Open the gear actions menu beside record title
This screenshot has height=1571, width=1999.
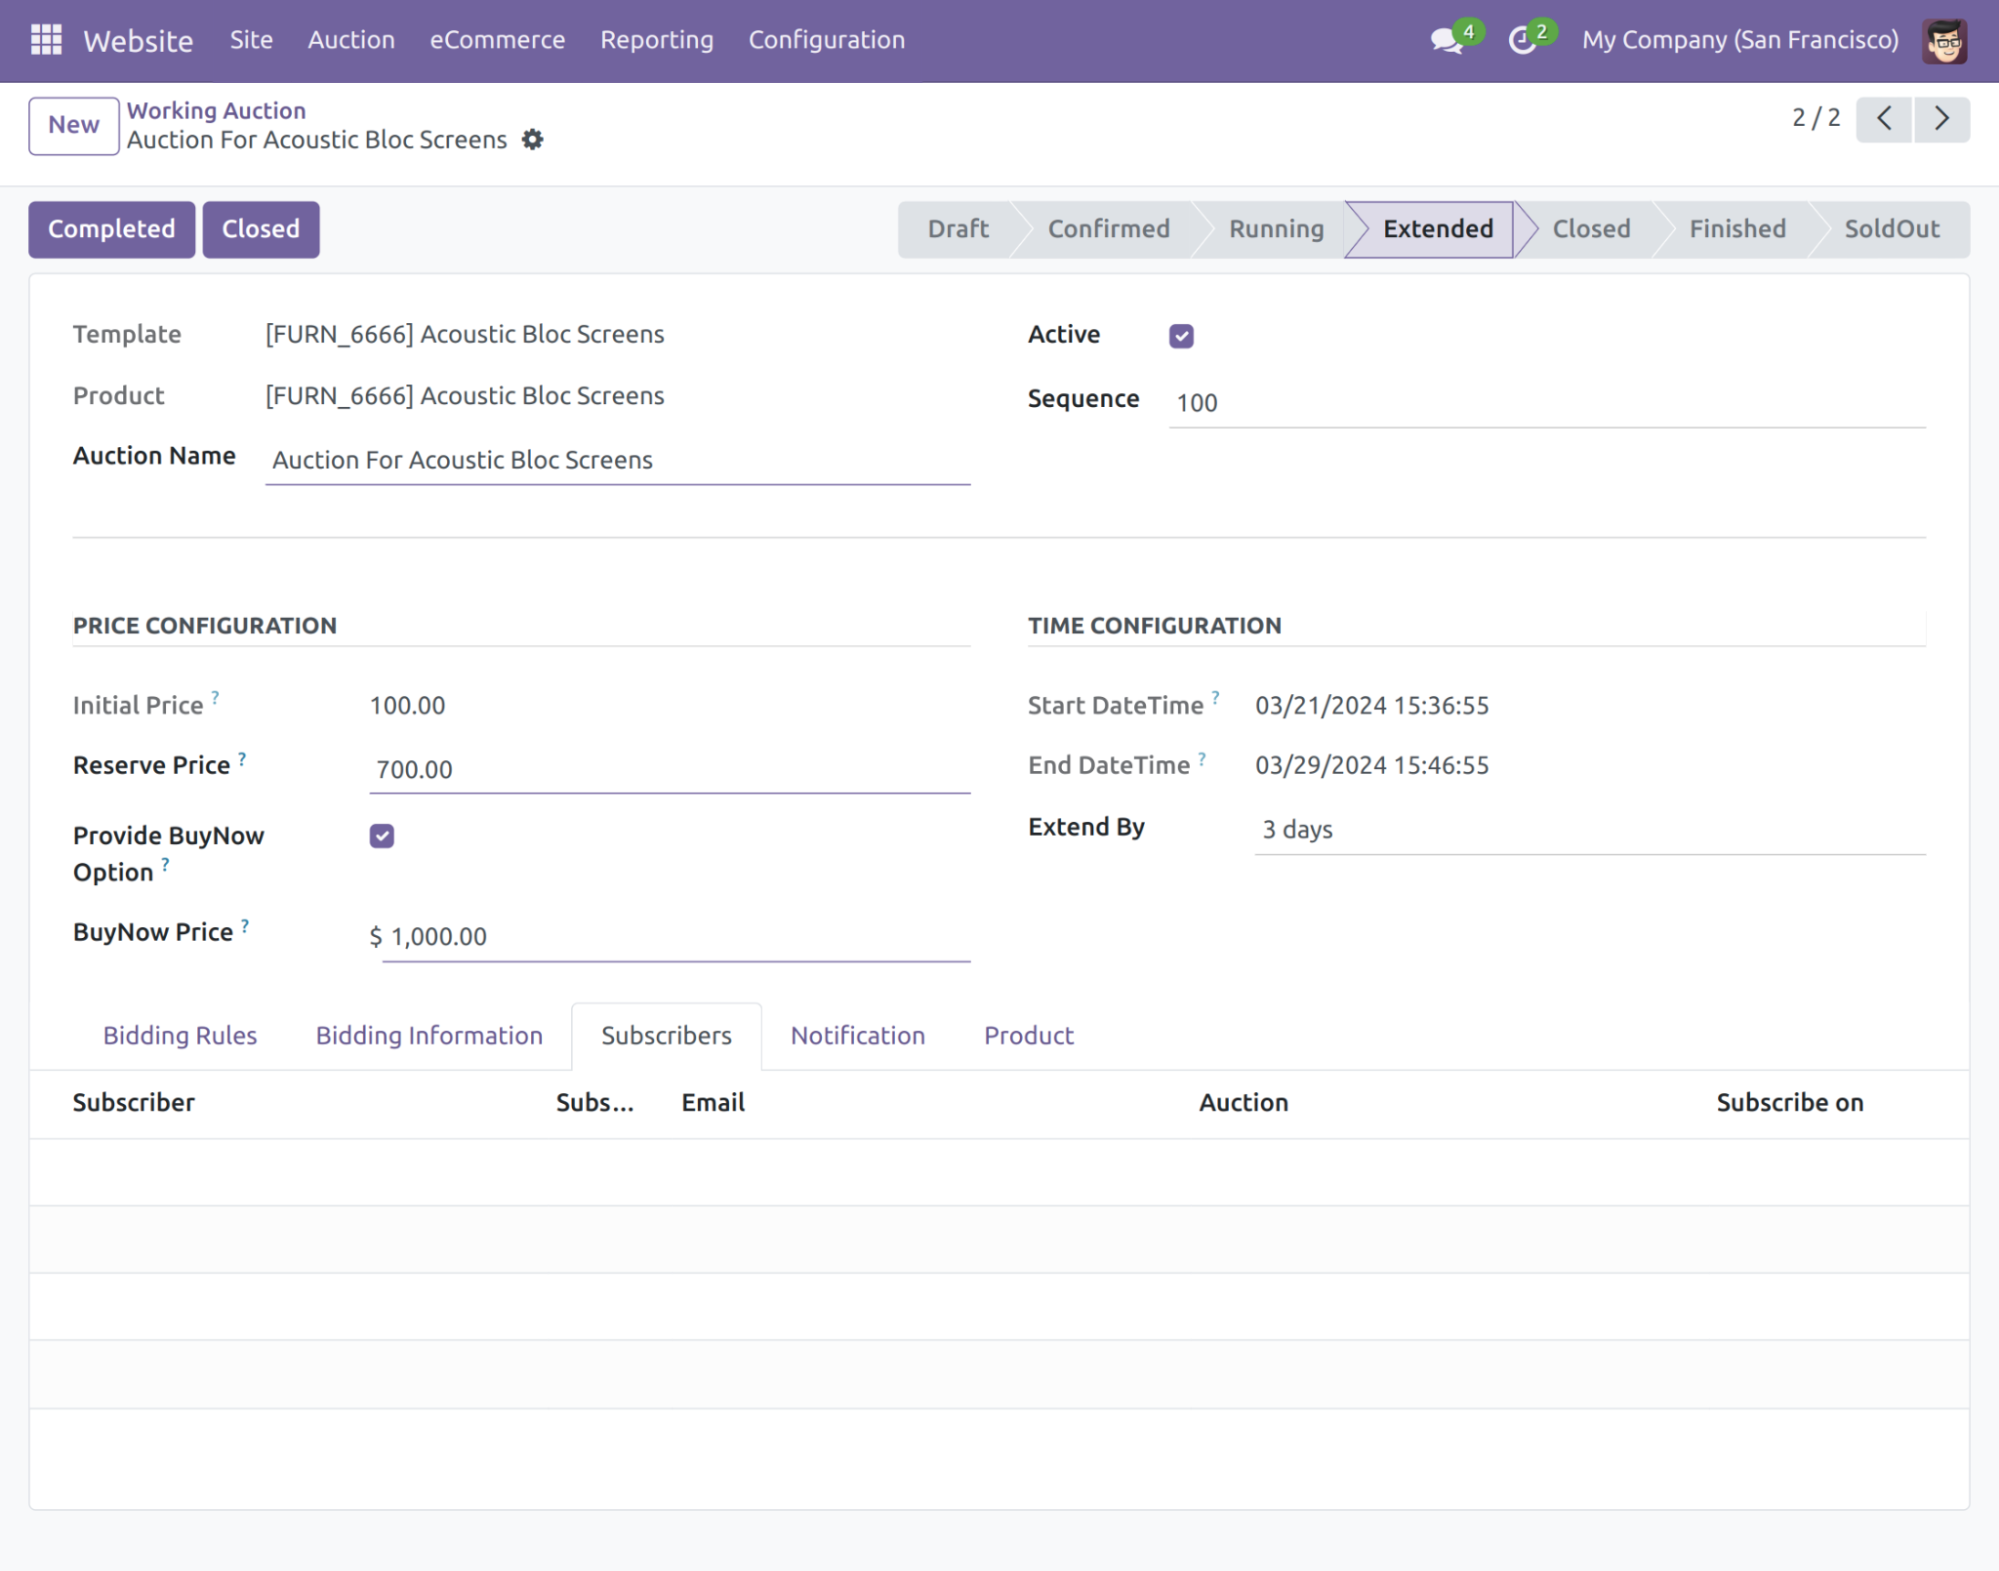[533, 140]
